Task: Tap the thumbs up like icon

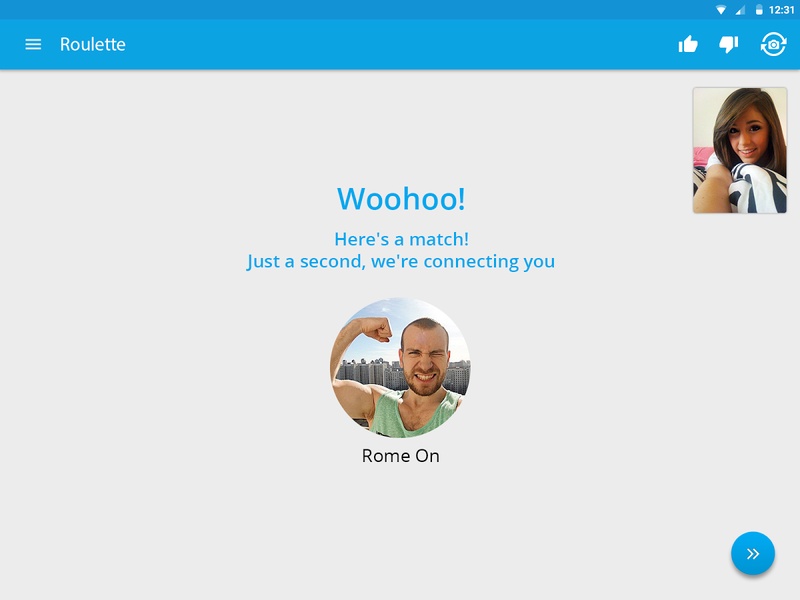Action: point(688,44)
